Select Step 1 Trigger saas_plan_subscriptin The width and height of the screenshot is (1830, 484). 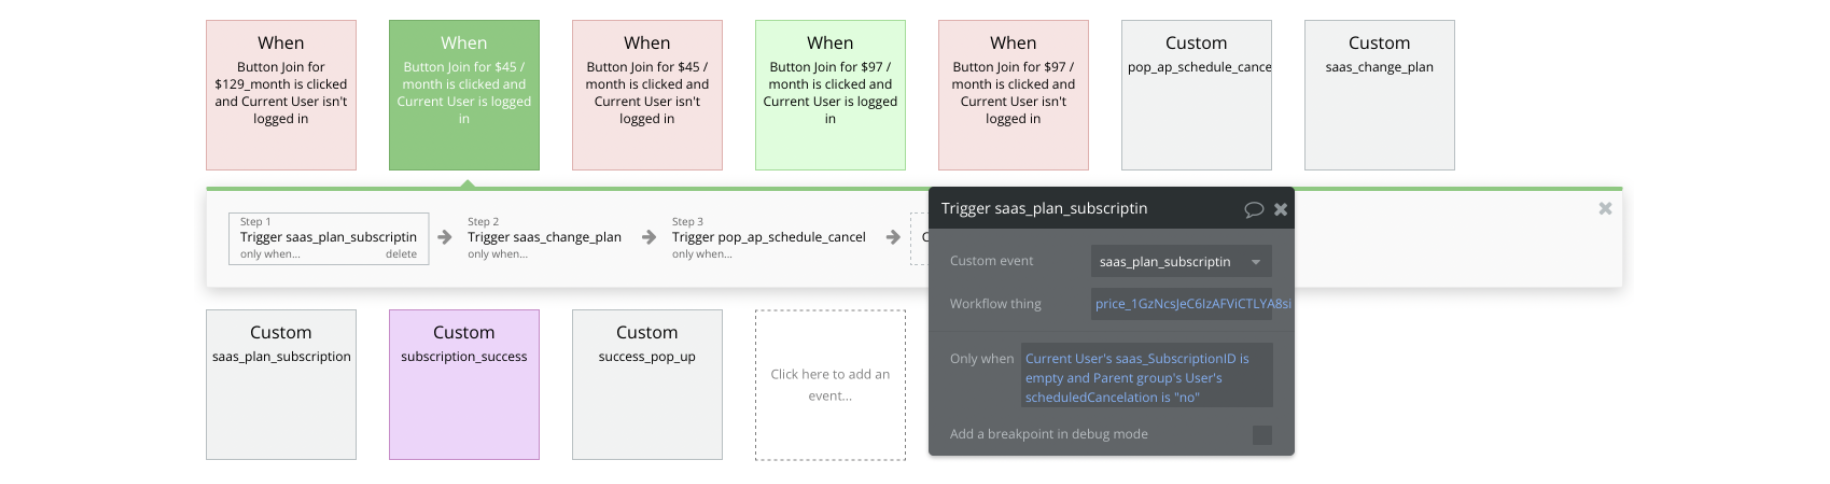(x=328, y=238)
